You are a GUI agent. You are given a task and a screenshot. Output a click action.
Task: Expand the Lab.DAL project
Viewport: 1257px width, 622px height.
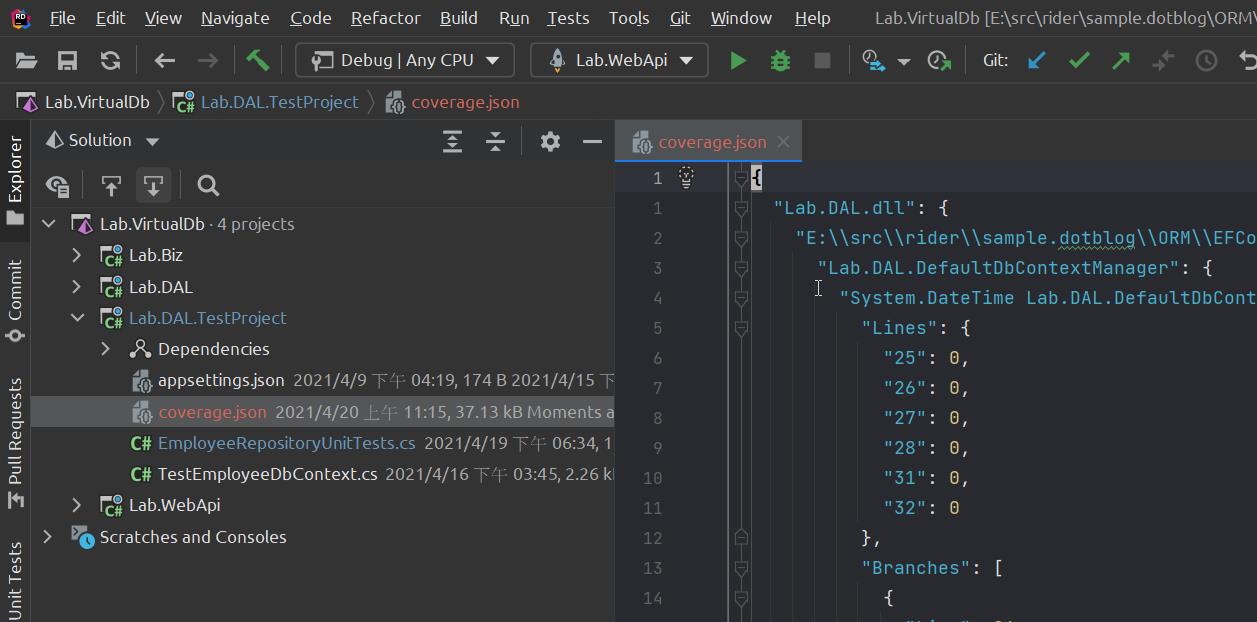click(77, 287)
